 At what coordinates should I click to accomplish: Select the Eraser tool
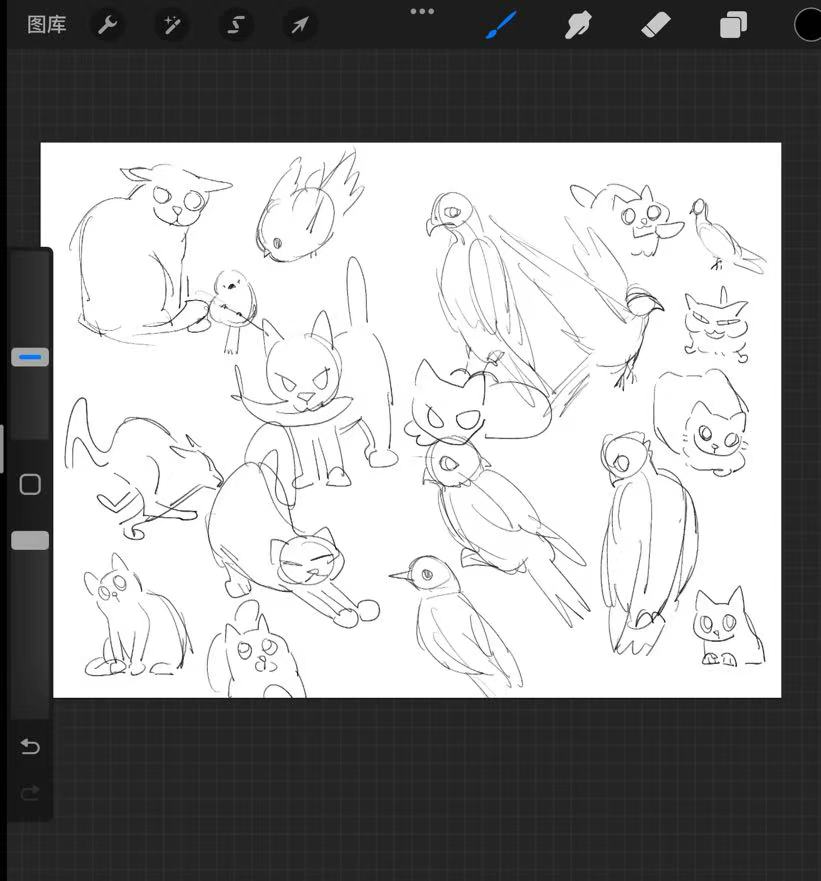pyautogui.click(x=655, y=25)
